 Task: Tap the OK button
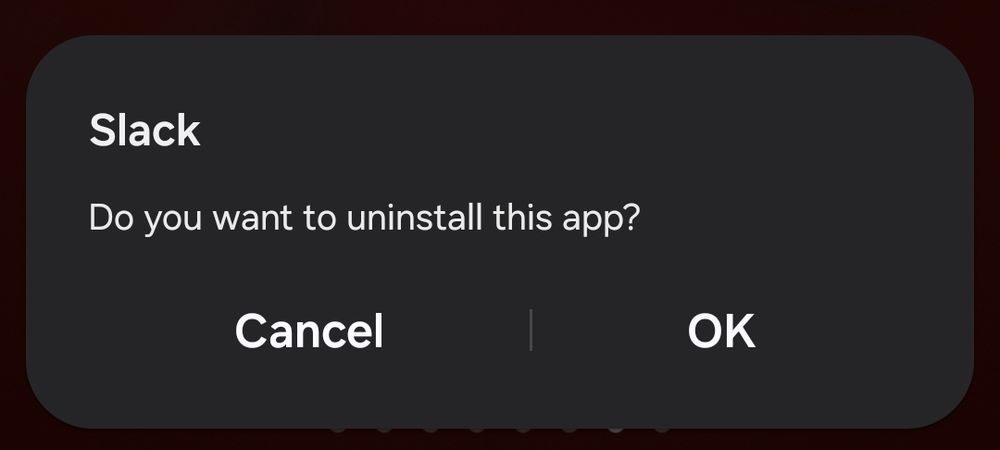721,331
